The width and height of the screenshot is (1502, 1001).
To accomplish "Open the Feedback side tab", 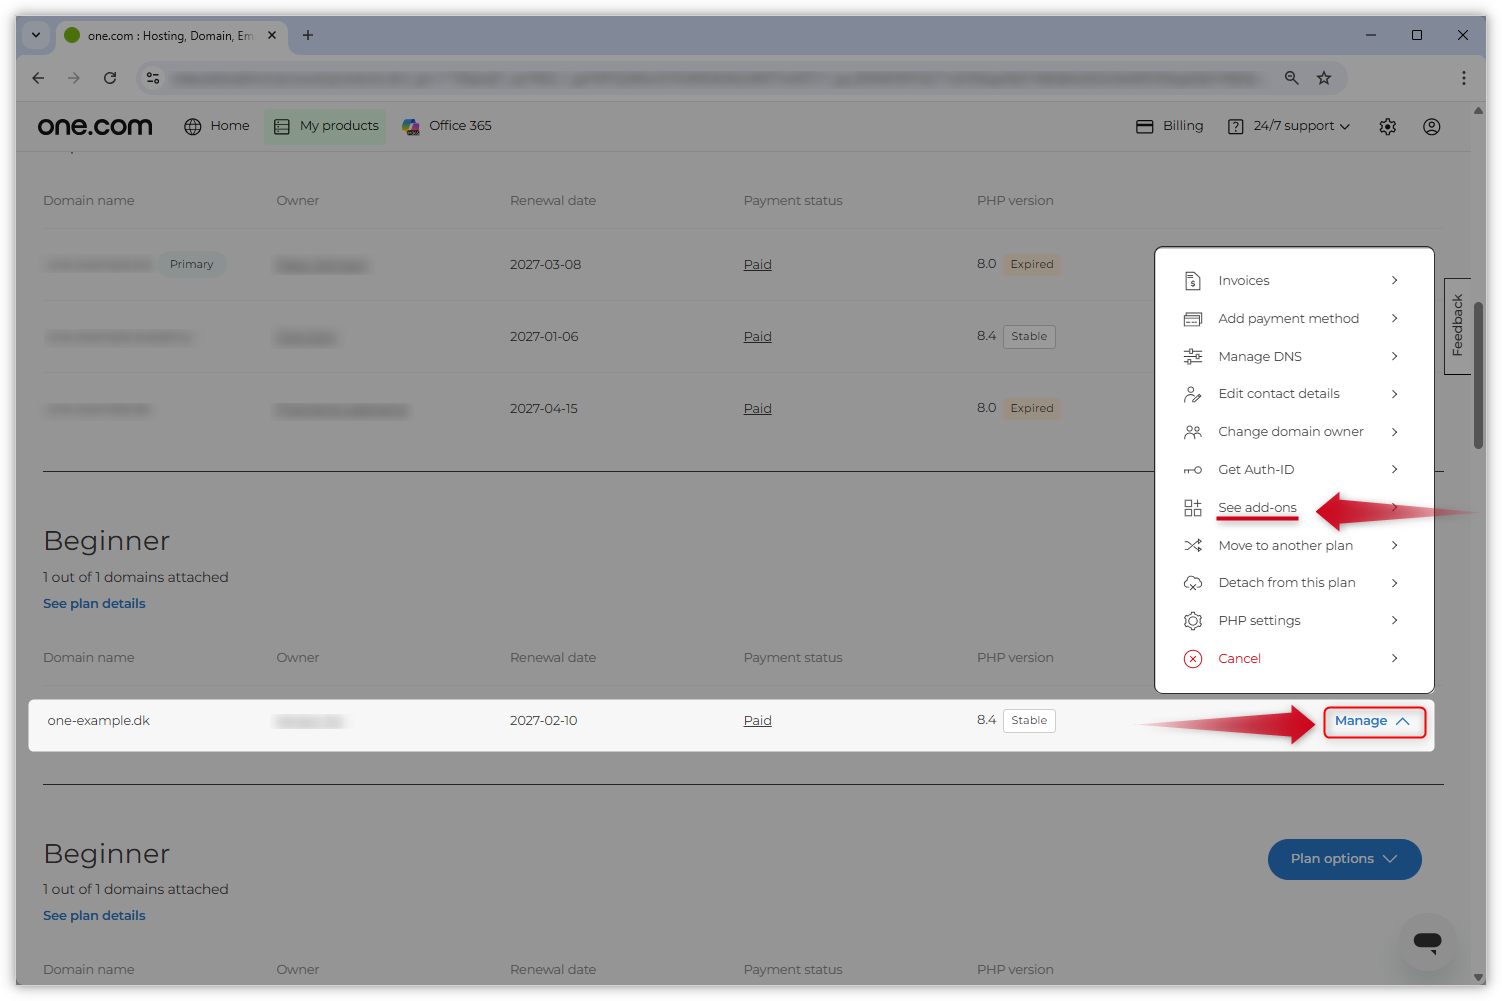I will (1457, 326).
